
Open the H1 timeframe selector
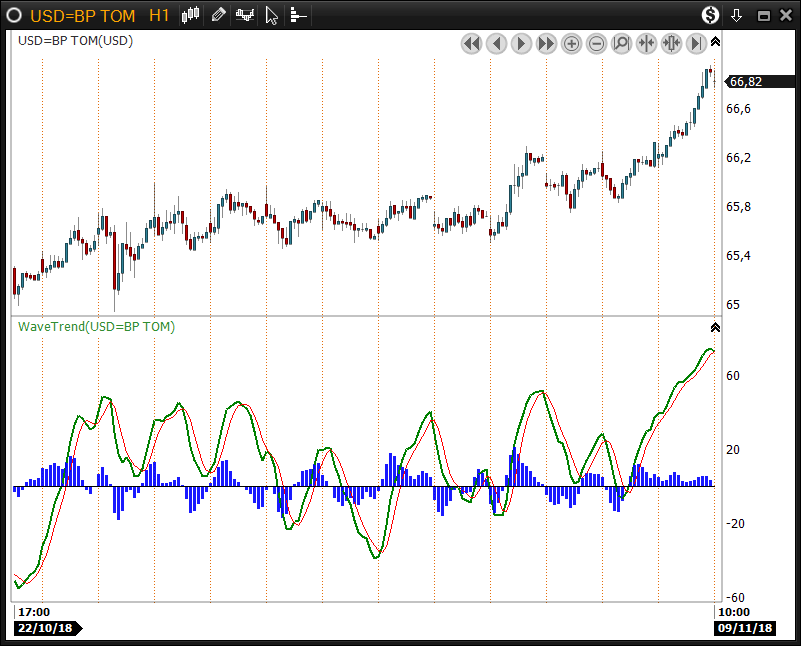pyautogui.click(x=159, y=15)
